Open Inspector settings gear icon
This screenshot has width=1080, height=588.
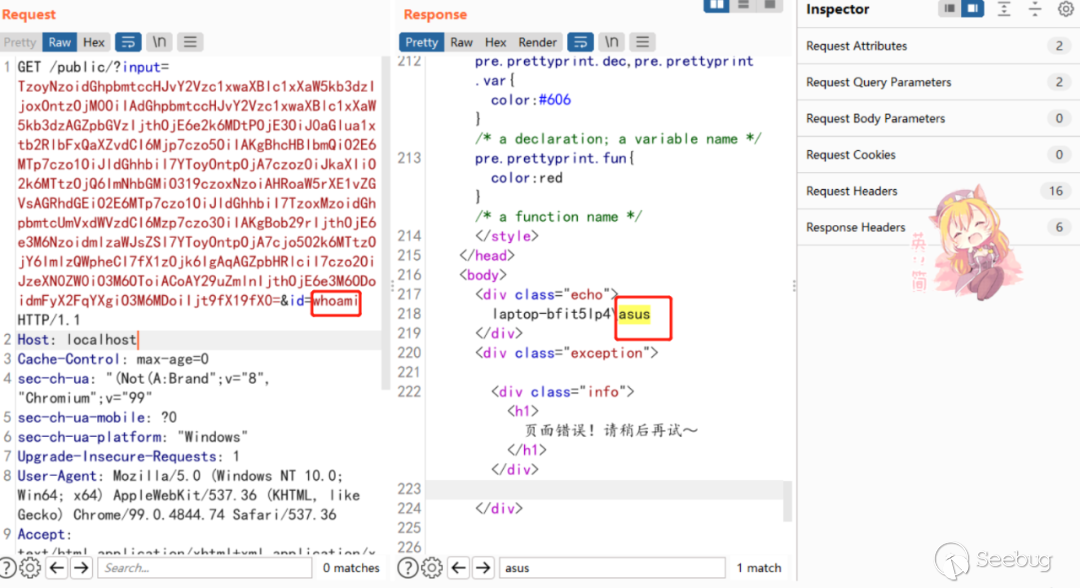coord(1065,9)
